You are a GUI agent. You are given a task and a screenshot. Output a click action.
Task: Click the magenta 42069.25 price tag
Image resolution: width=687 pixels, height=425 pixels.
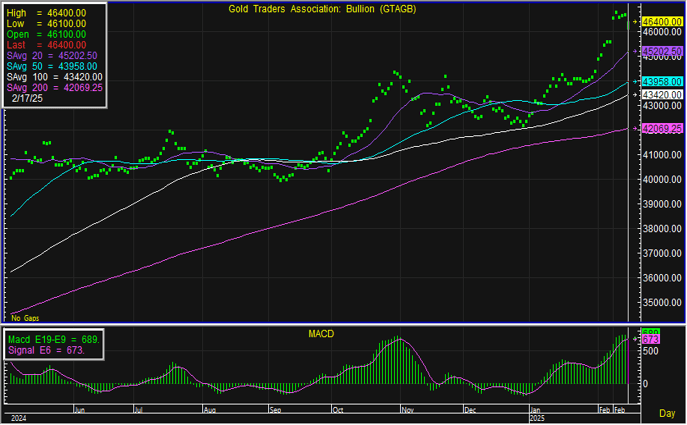pyautogui.click(x=663, y=128)
